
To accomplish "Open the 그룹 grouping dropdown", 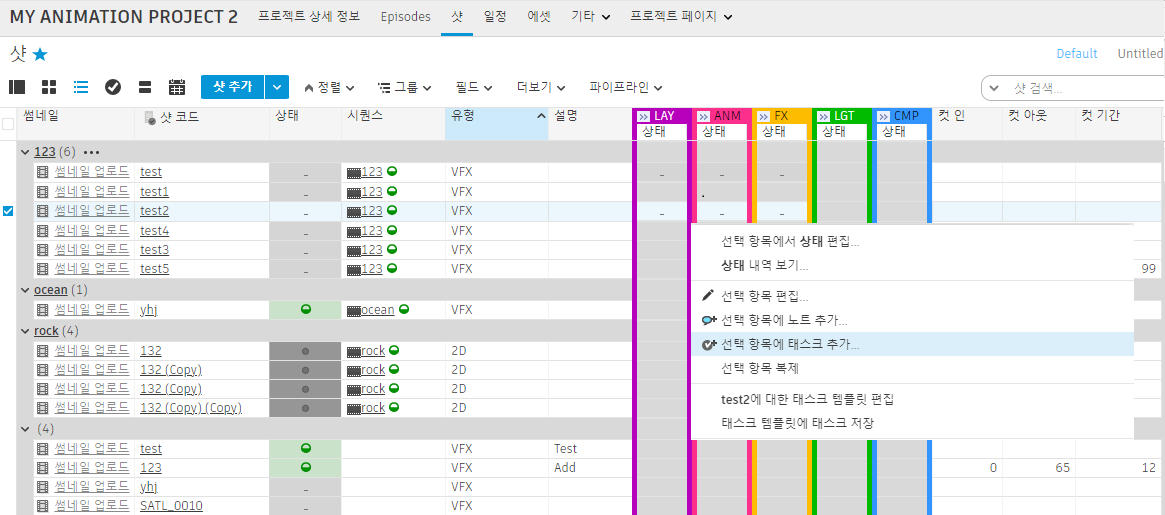I will click(405, 87).
